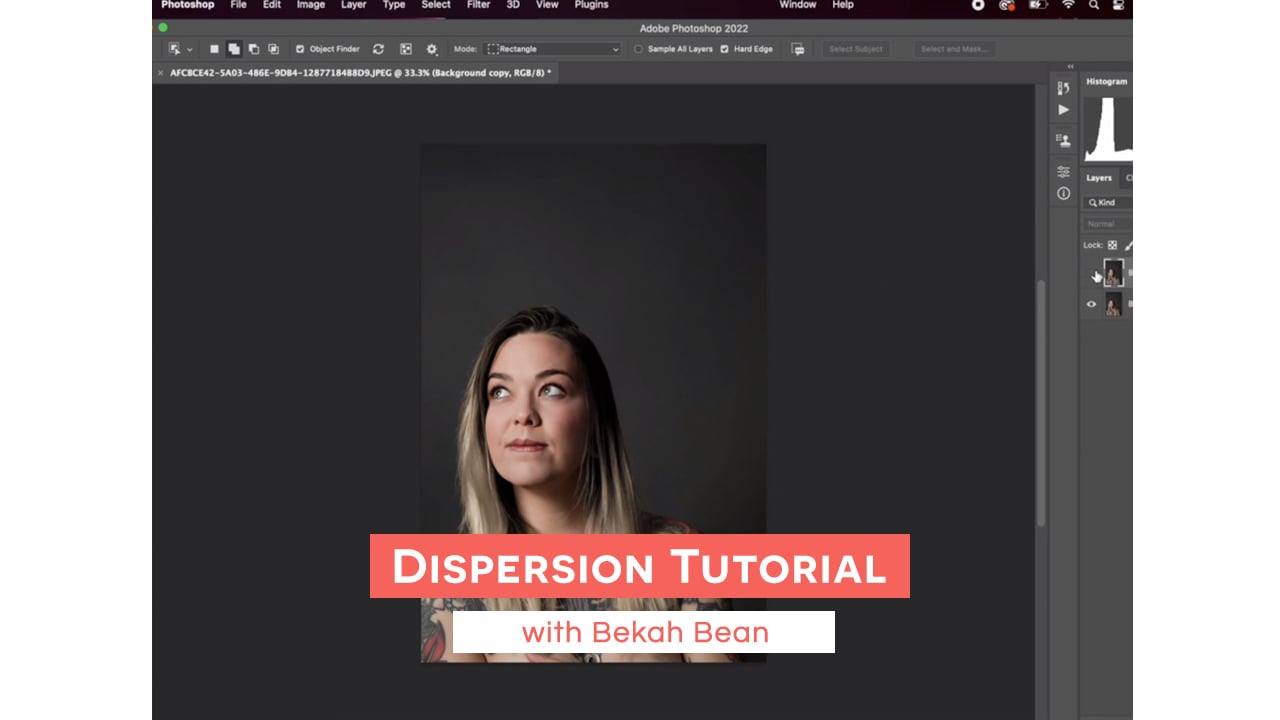Viewport: 1280px width, 720px height.
Task: Toggle visibility of the Background copy layer
Action: click(x=1092, y=273)
